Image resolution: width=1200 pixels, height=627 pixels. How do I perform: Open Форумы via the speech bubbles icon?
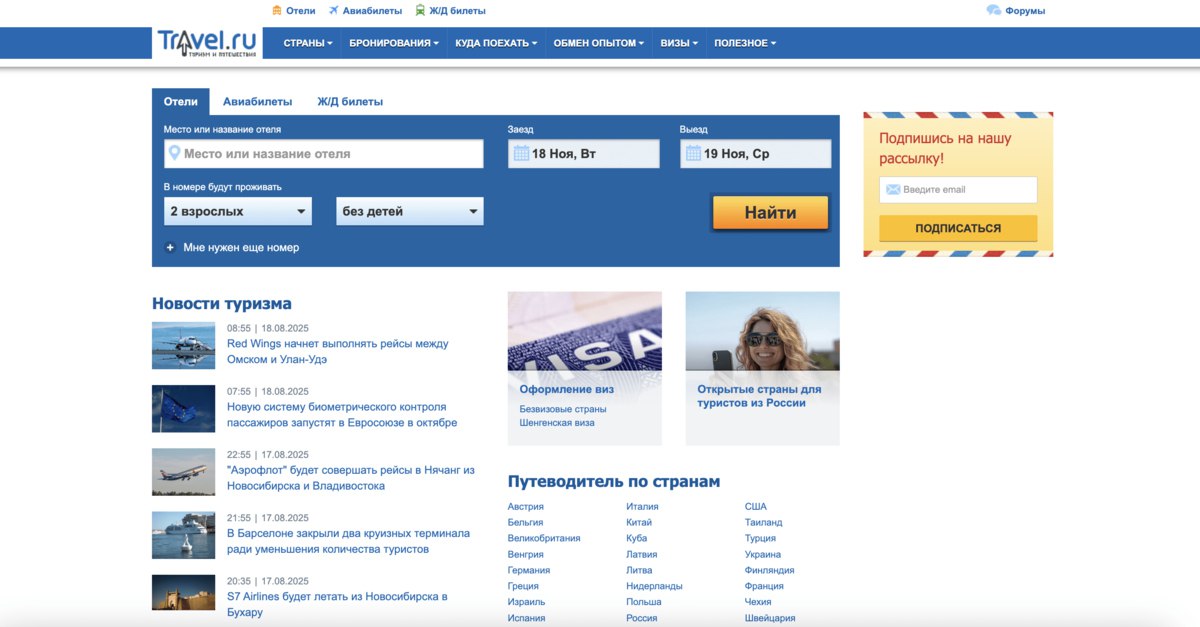992,10
